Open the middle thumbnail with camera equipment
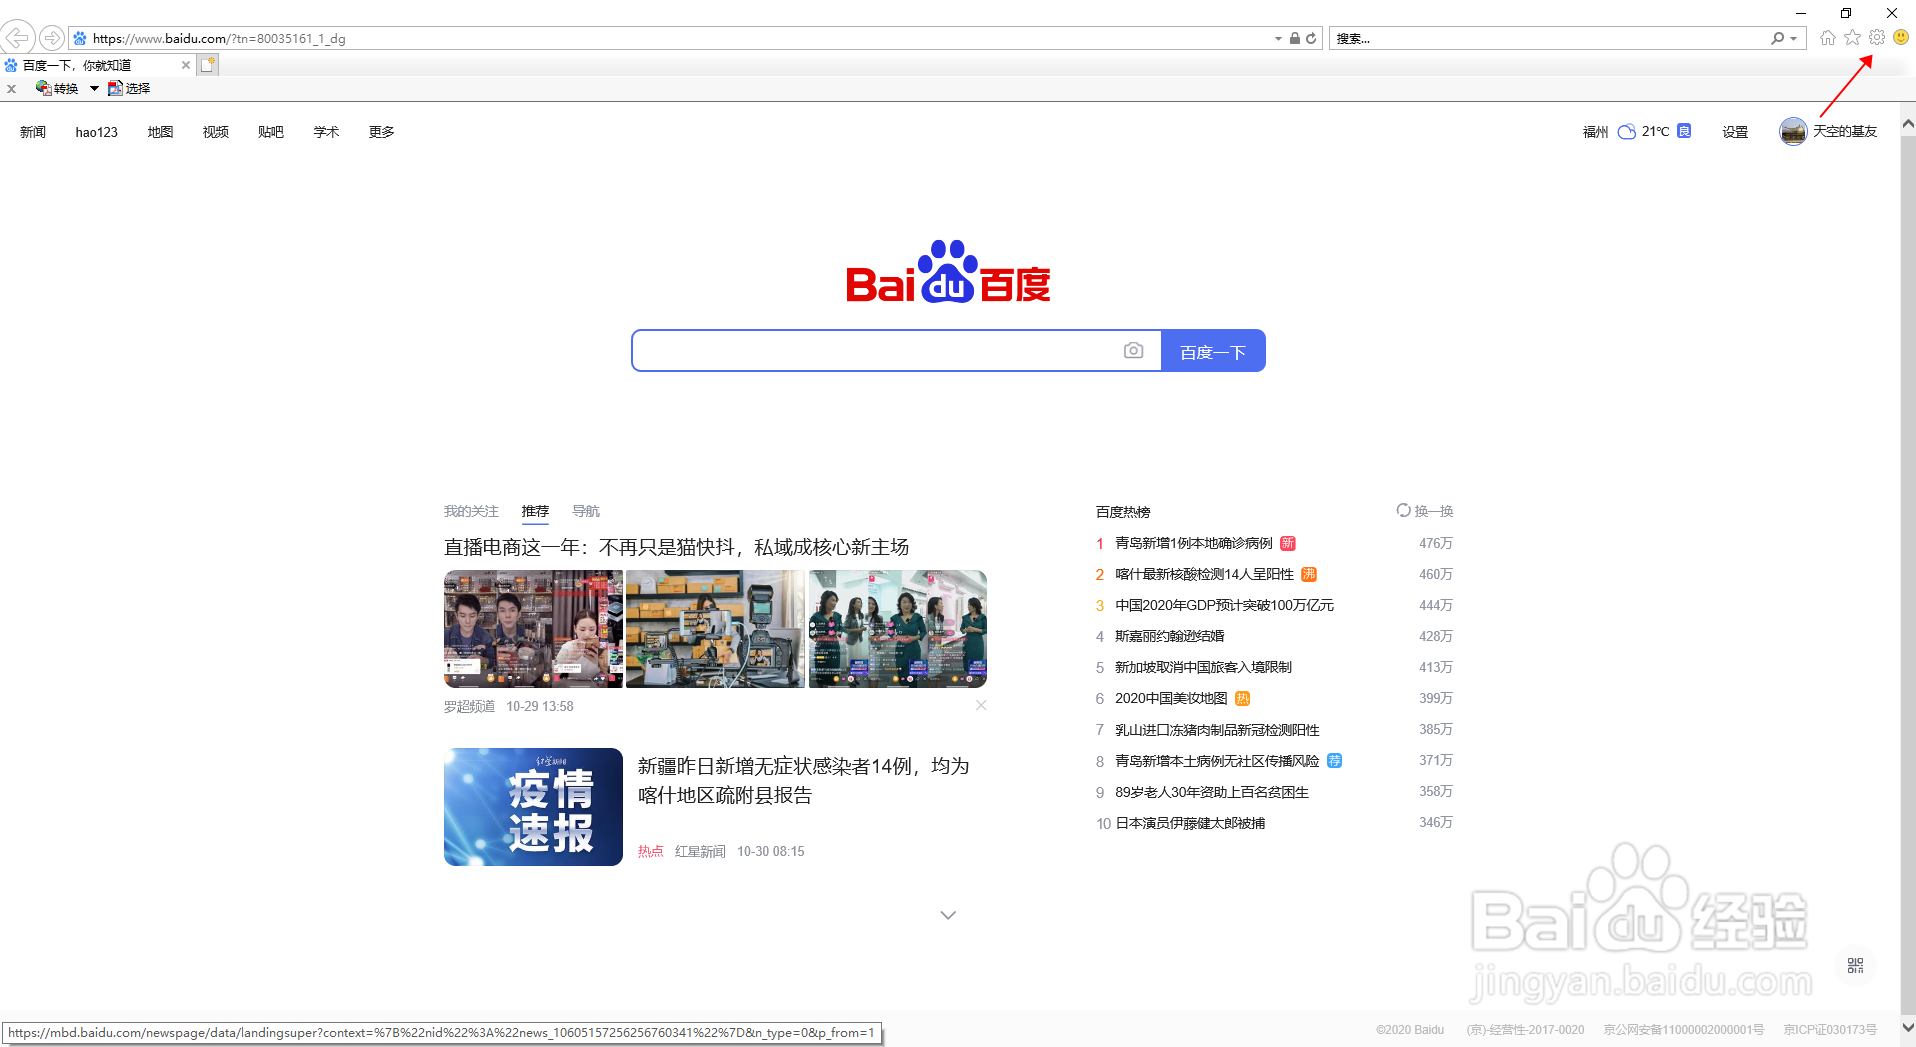 click(x=715, y=629)
